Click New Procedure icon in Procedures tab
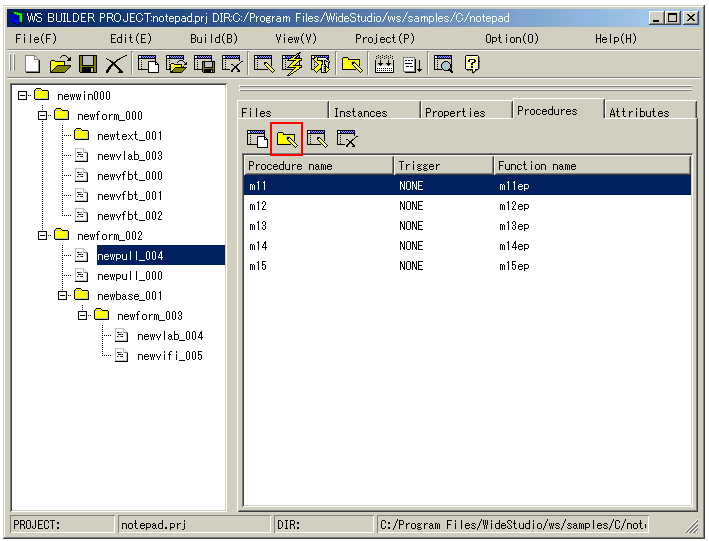709x541 pixels. (257, 139)
